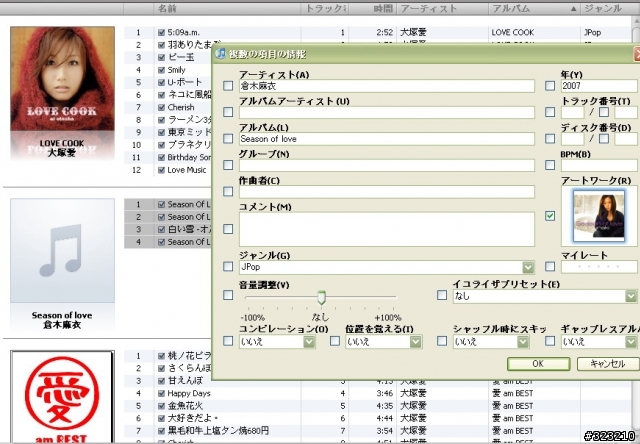Select the 大好きだよ track row
Screen dimensions: 640x444
[x=378, y=418]
